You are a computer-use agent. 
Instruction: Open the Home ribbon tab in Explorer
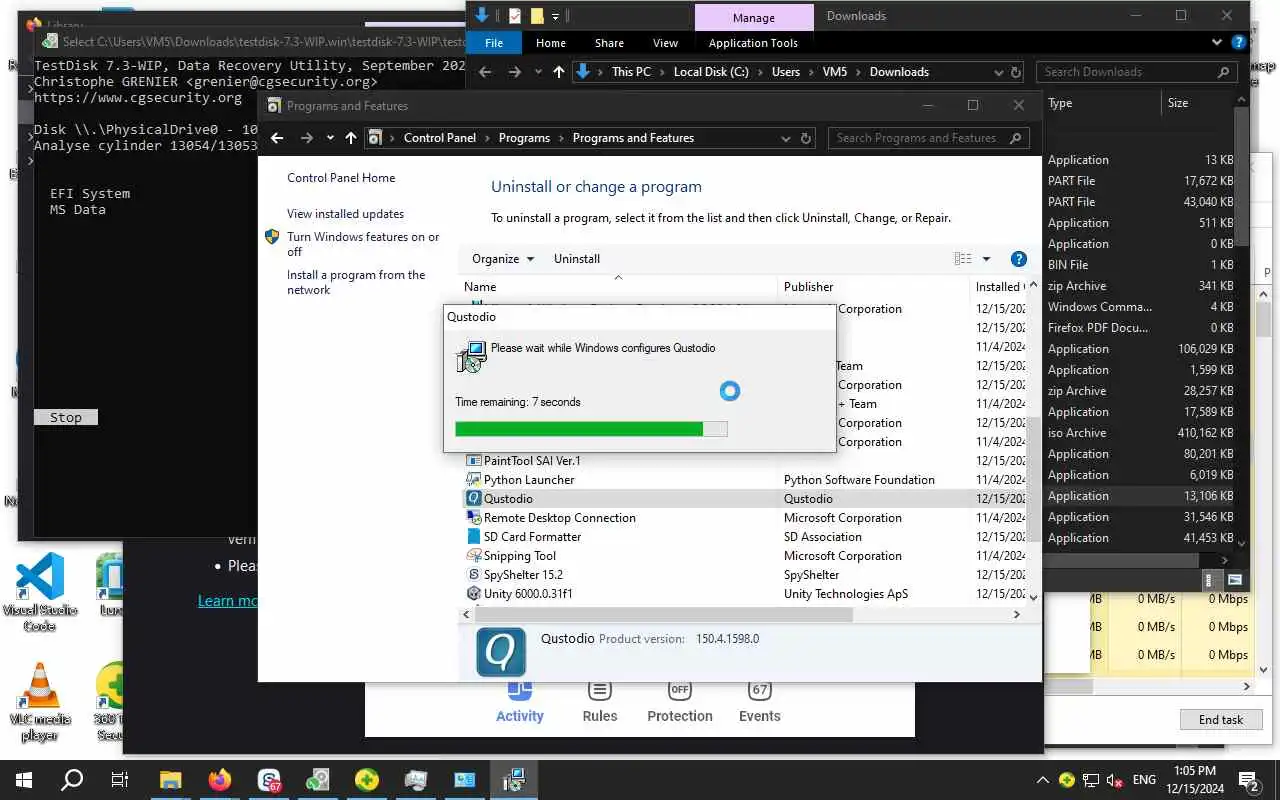point(551,43)
